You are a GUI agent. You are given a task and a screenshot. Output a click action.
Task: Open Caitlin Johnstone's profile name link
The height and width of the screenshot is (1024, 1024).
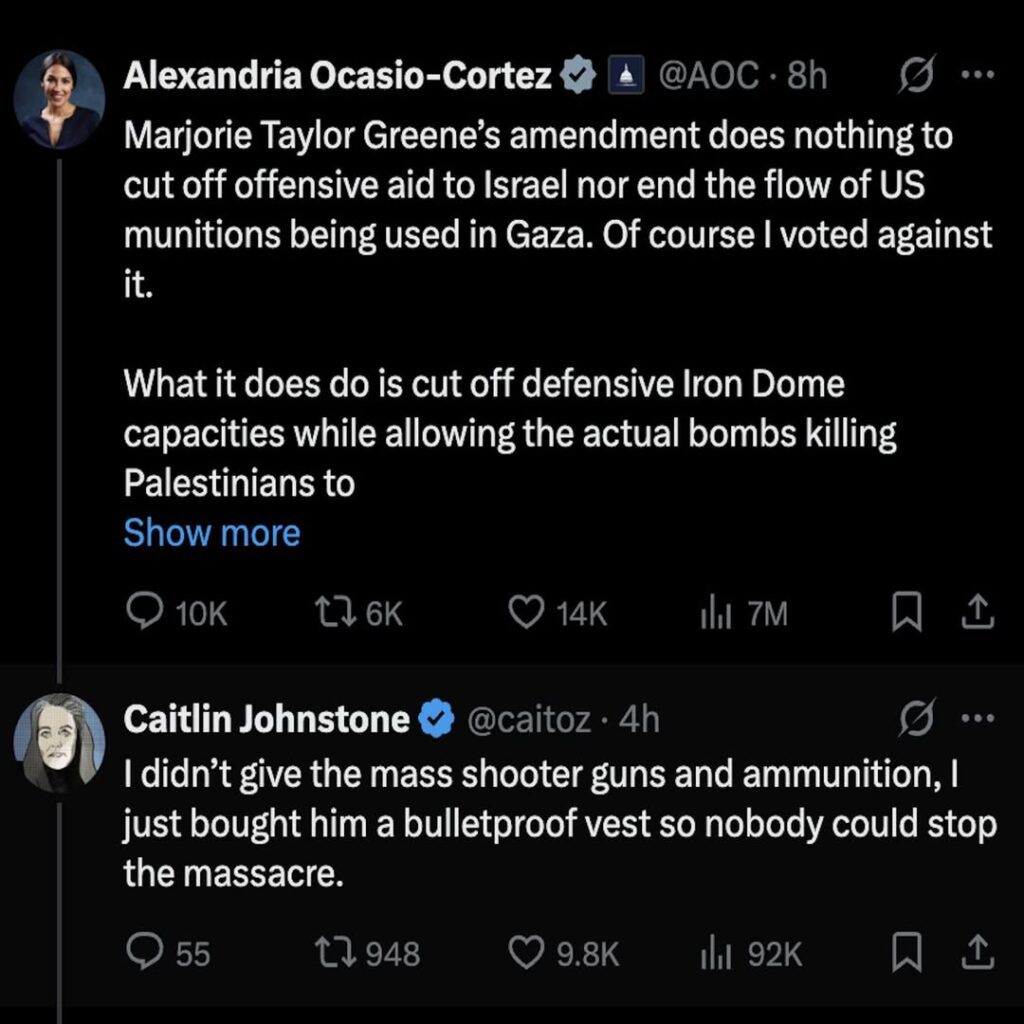pos(266,720)
